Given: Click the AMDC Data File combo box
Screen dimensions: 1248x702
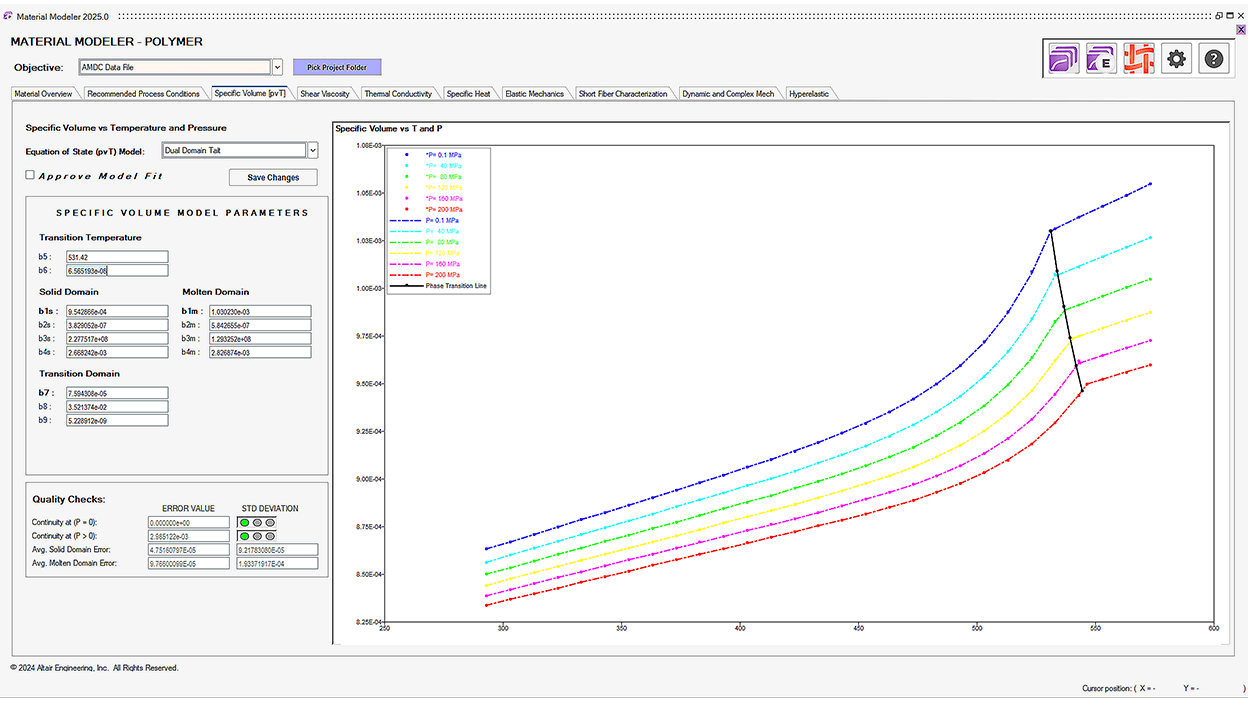Looking at the screenshot, I should point(174,67).
